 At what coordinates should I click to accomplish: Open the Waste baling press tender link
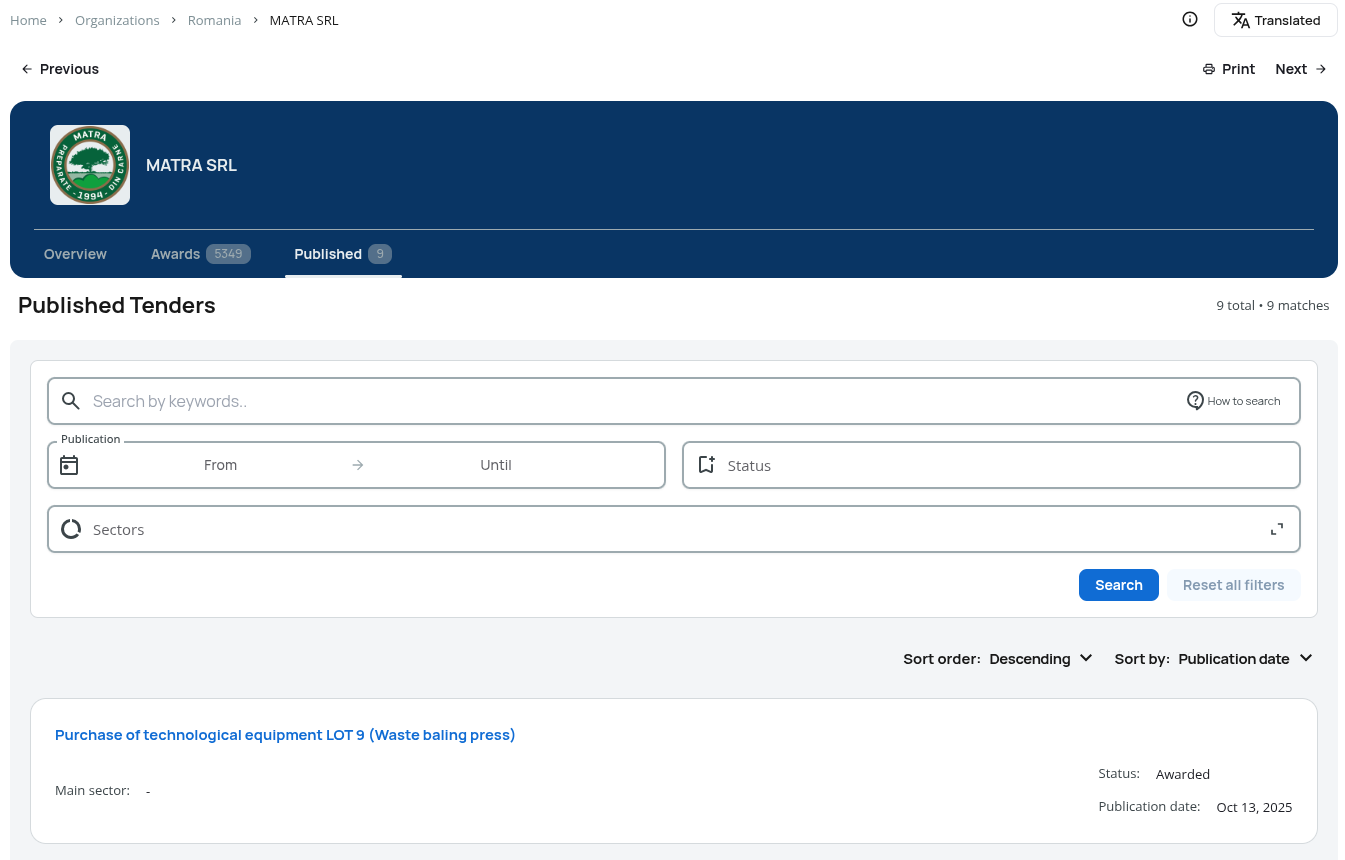pyautogui.click(x=285, y=735)
